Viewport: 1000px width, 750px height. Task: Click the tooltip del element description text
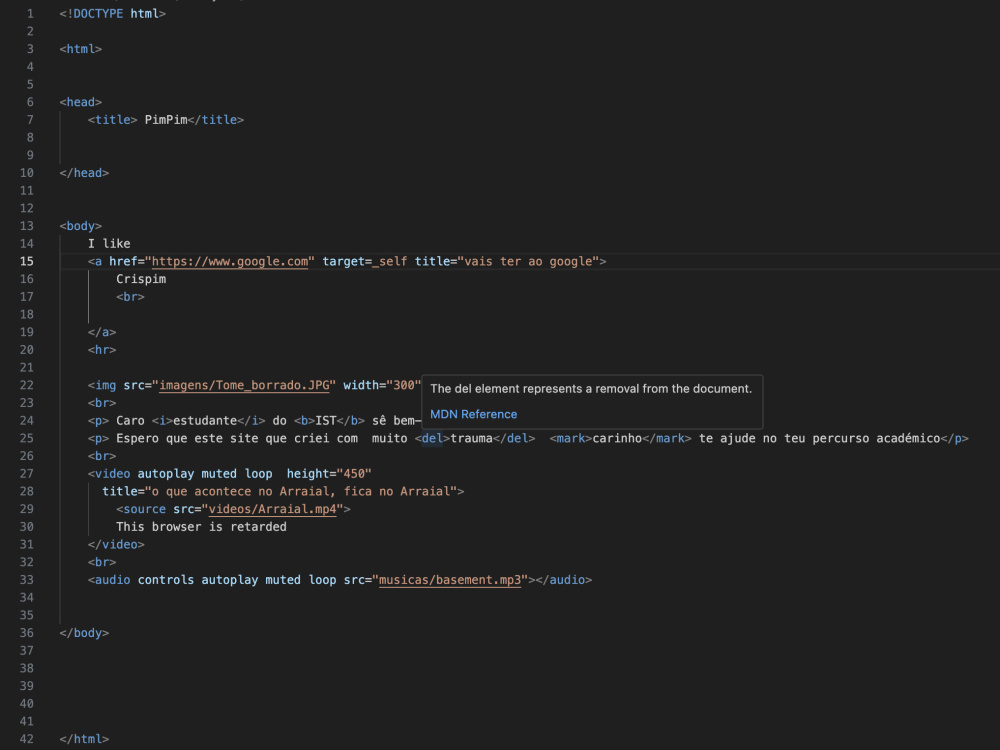(591, 388)
